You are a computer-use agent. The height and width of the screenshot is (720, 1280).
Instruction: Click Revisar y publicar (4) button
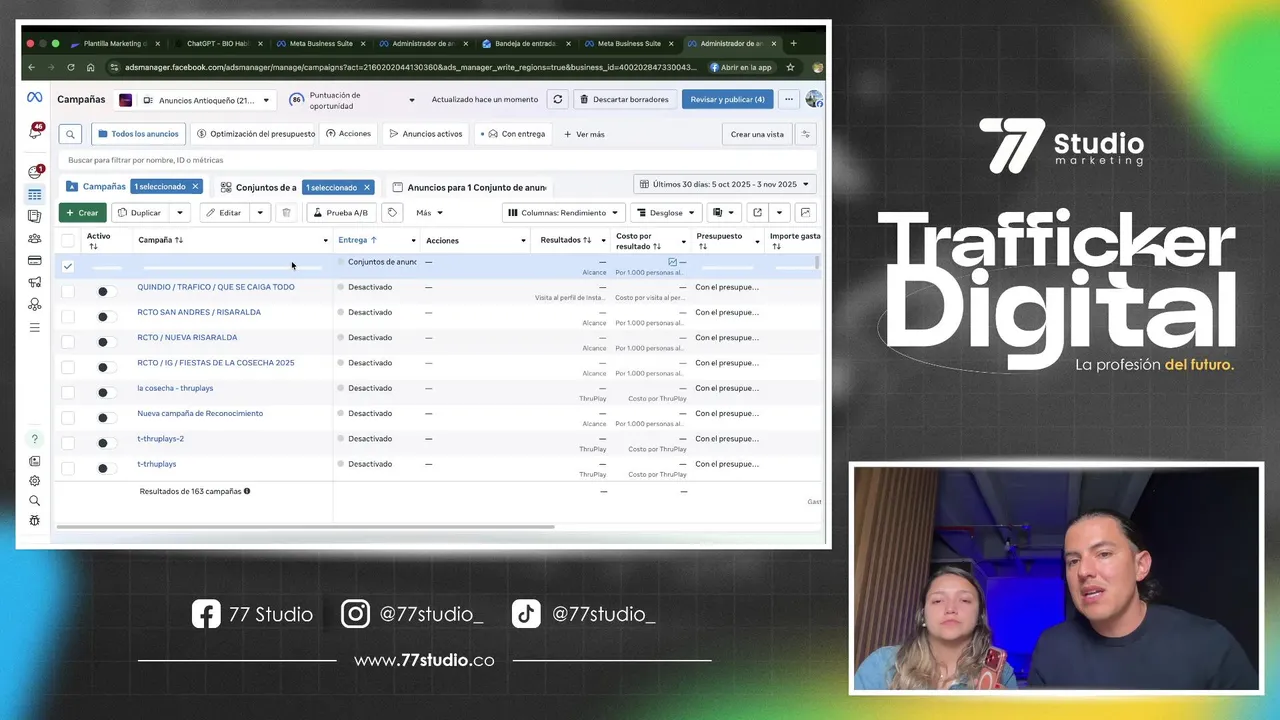click(x=727, y=100)
